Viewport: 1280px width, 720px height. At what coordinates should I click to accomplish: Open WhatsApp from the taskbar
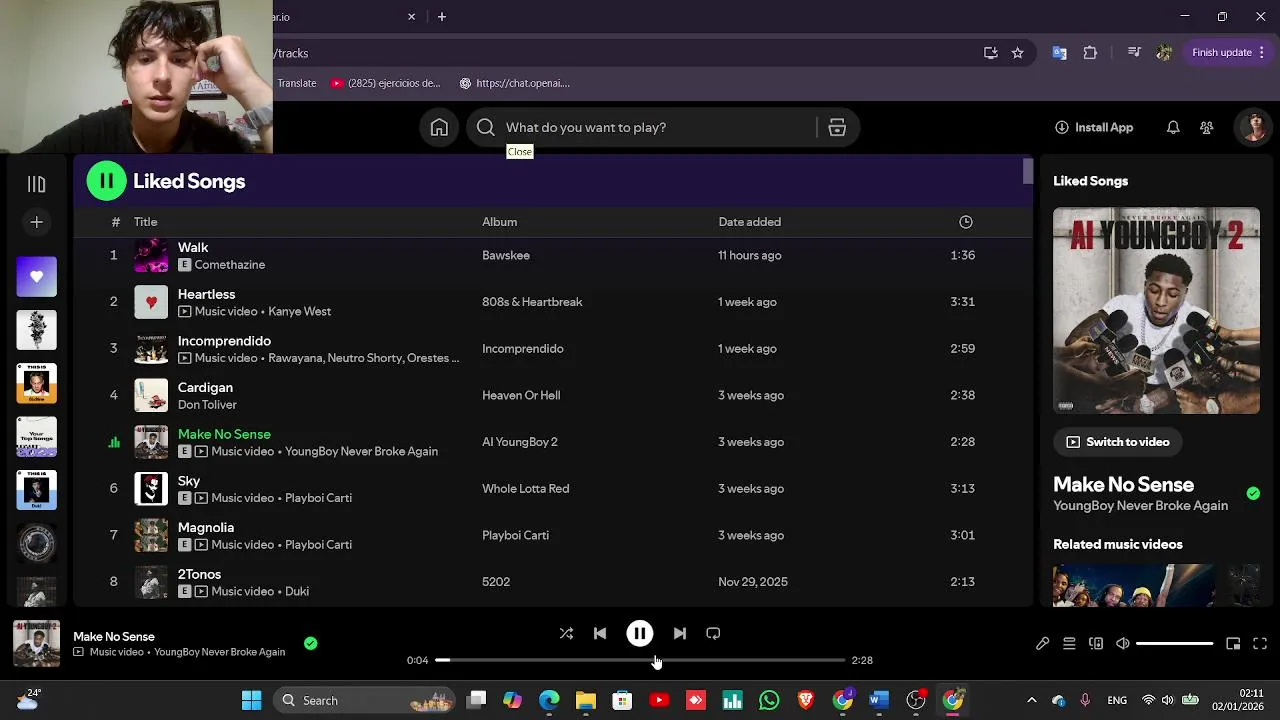click(x=768, y=700)
